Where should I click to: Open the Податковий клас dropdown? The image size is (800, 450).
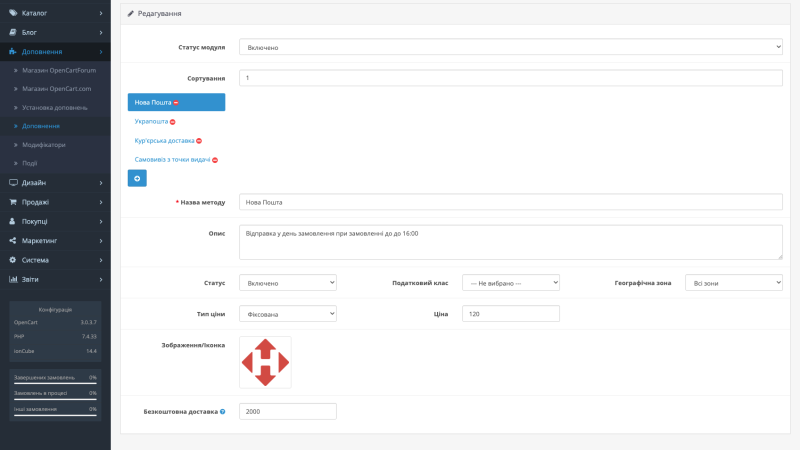511,283
